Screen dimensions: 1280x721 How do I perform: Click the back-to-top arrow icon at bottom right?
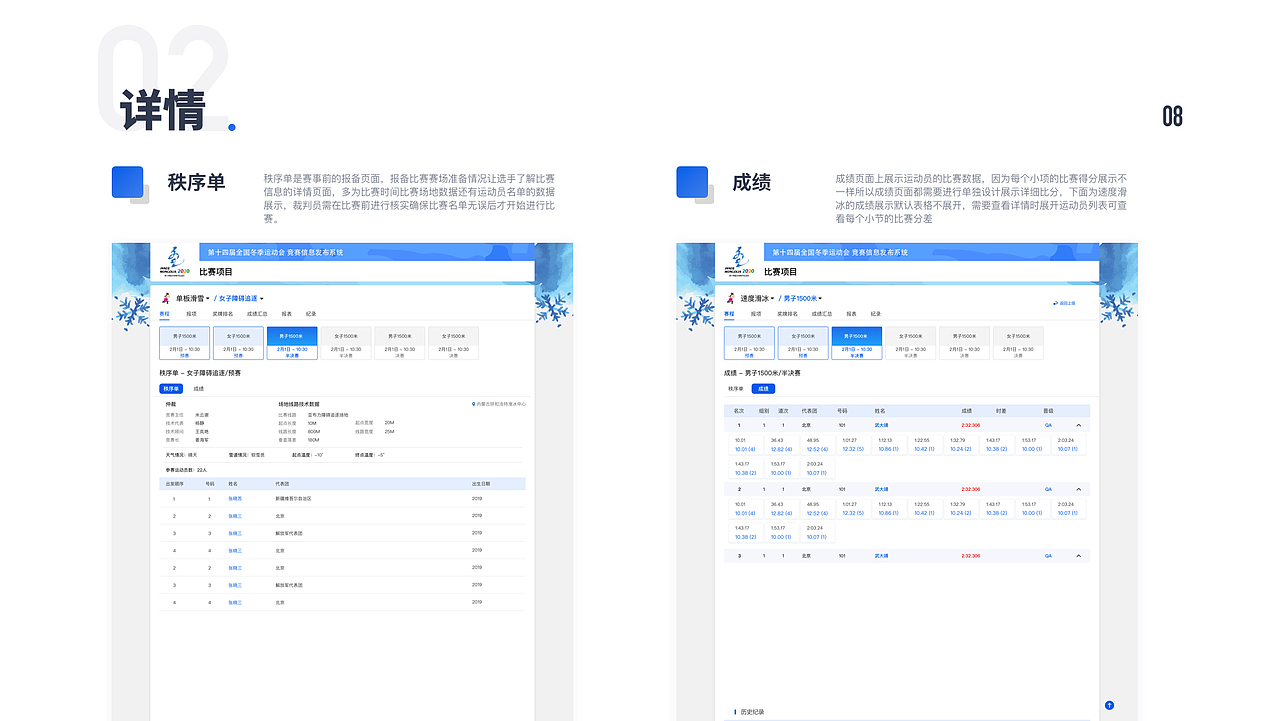pos(1109,706)
